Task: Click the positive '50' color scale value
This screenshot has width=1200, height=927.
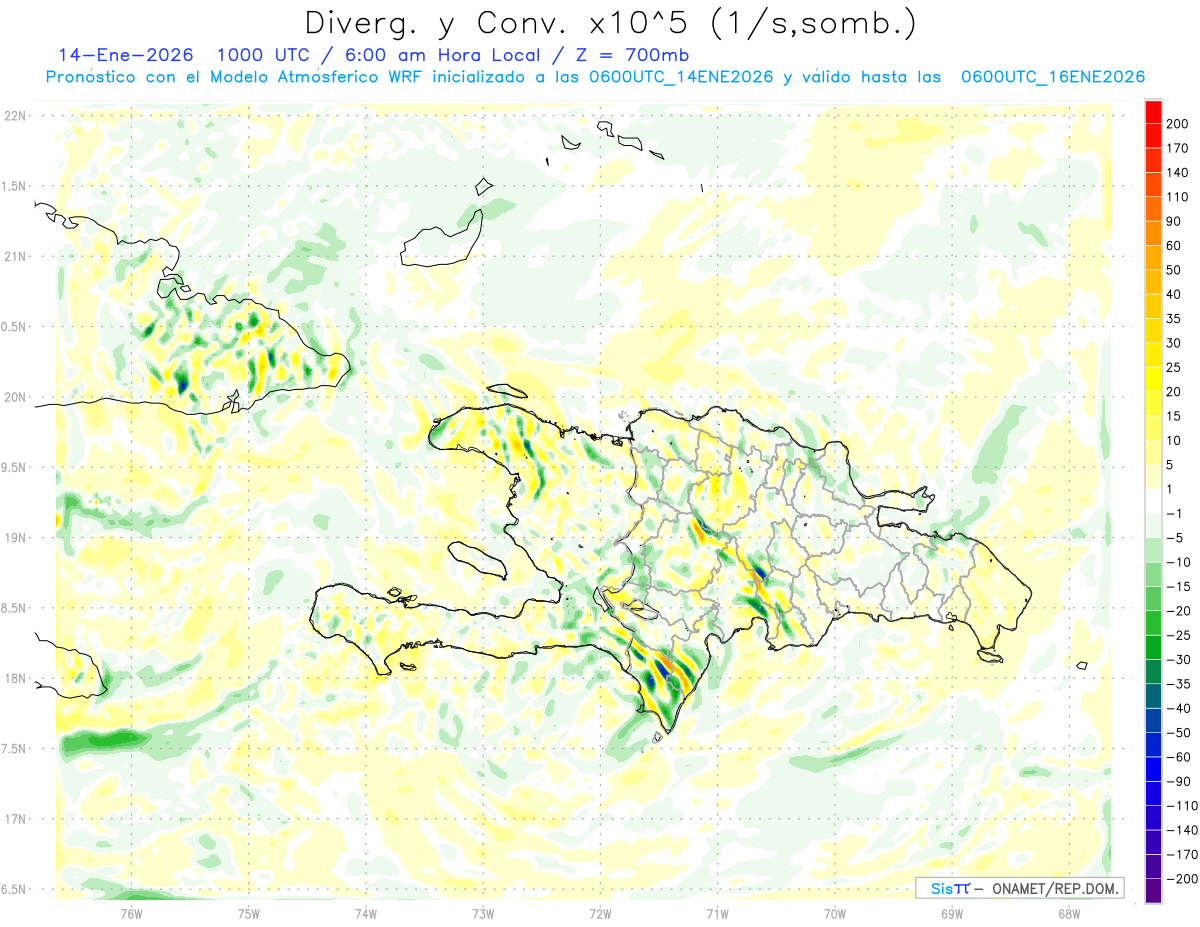Action: pyautogui.click(x=1174, y=270)
